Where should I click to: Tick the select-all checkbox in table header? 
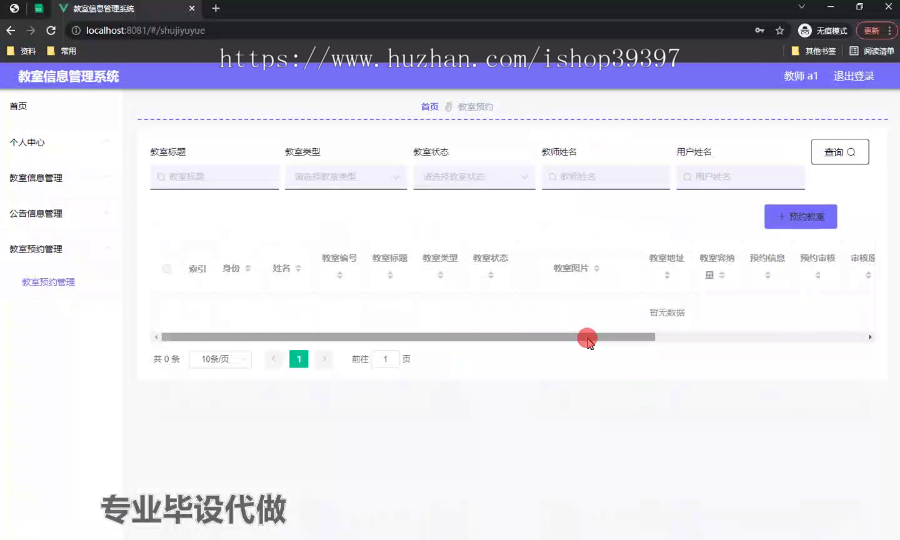tap(166, 268)
